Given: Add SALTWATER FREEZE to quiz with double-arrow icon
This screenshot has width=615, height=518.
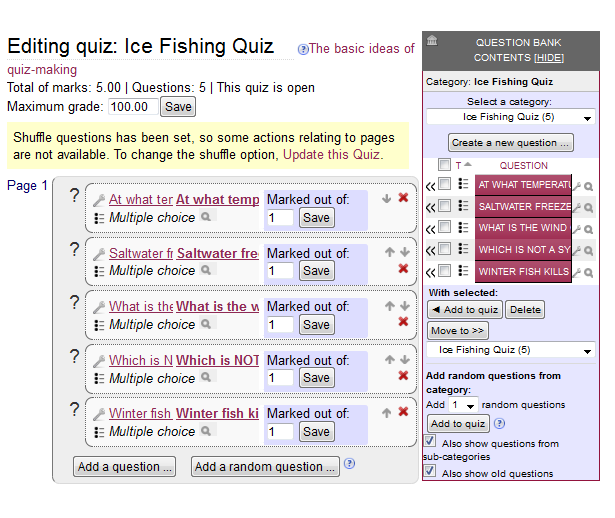Looking at the screenshot, I should click(430, 207).
